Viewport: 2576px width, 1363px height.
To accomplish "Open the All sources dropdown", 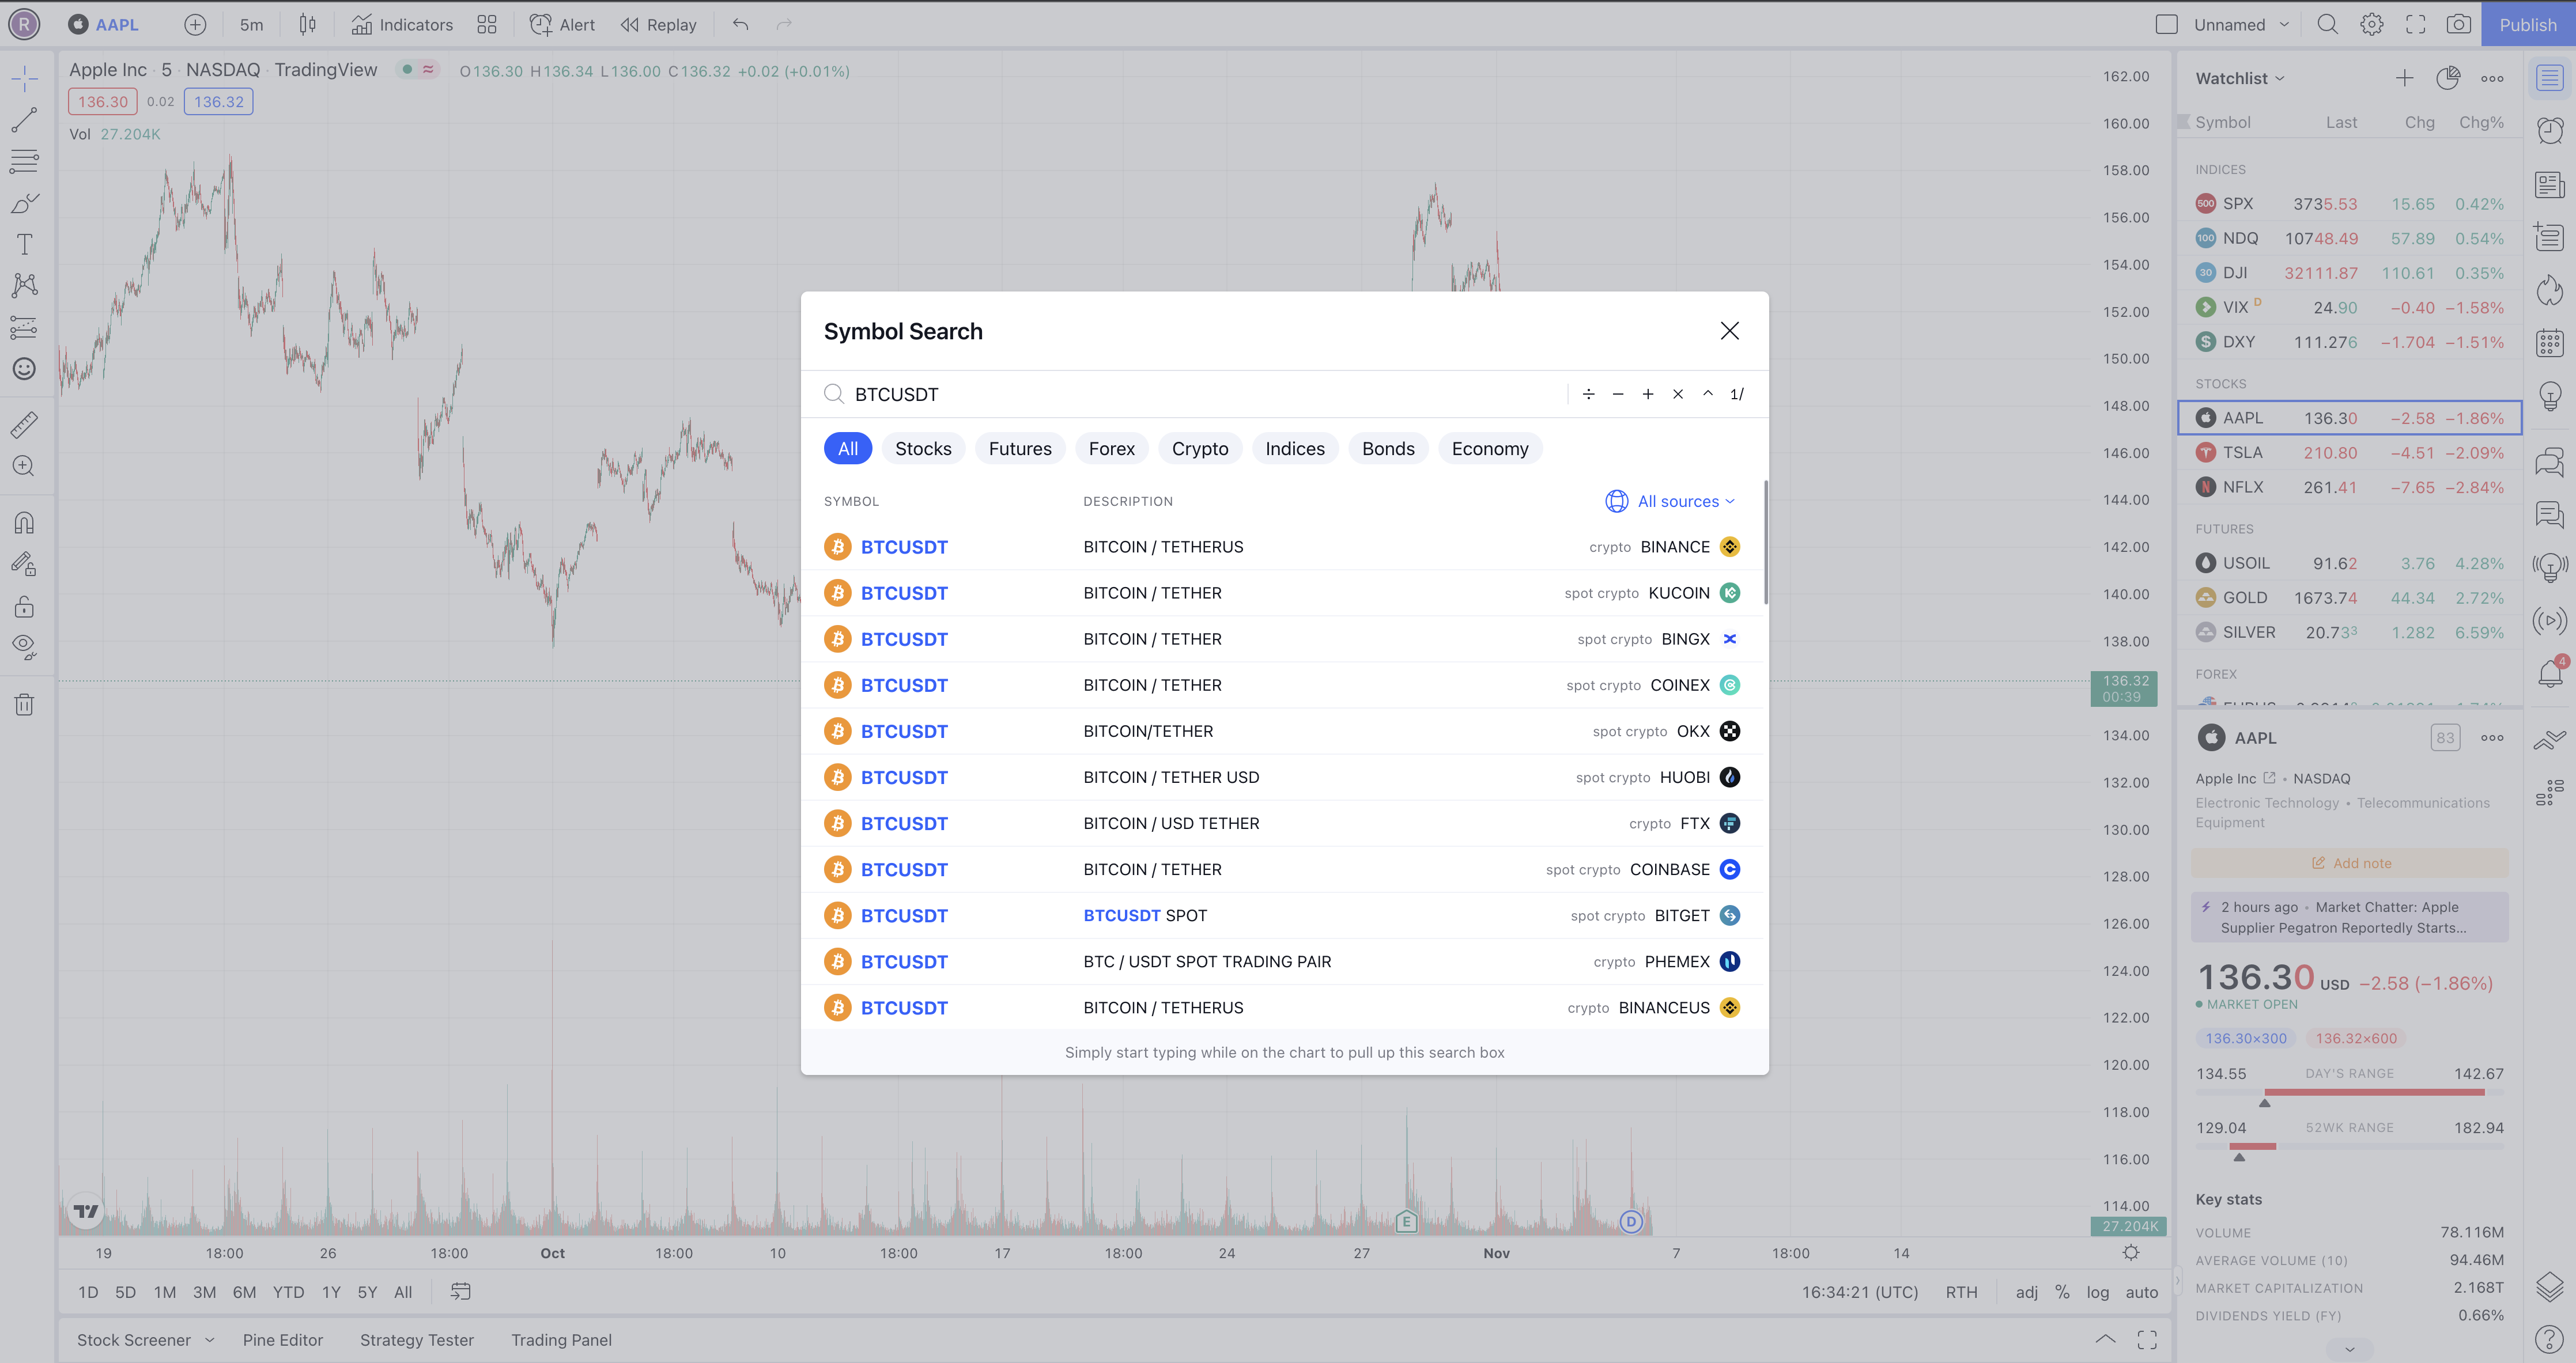I will point(1671,501).
